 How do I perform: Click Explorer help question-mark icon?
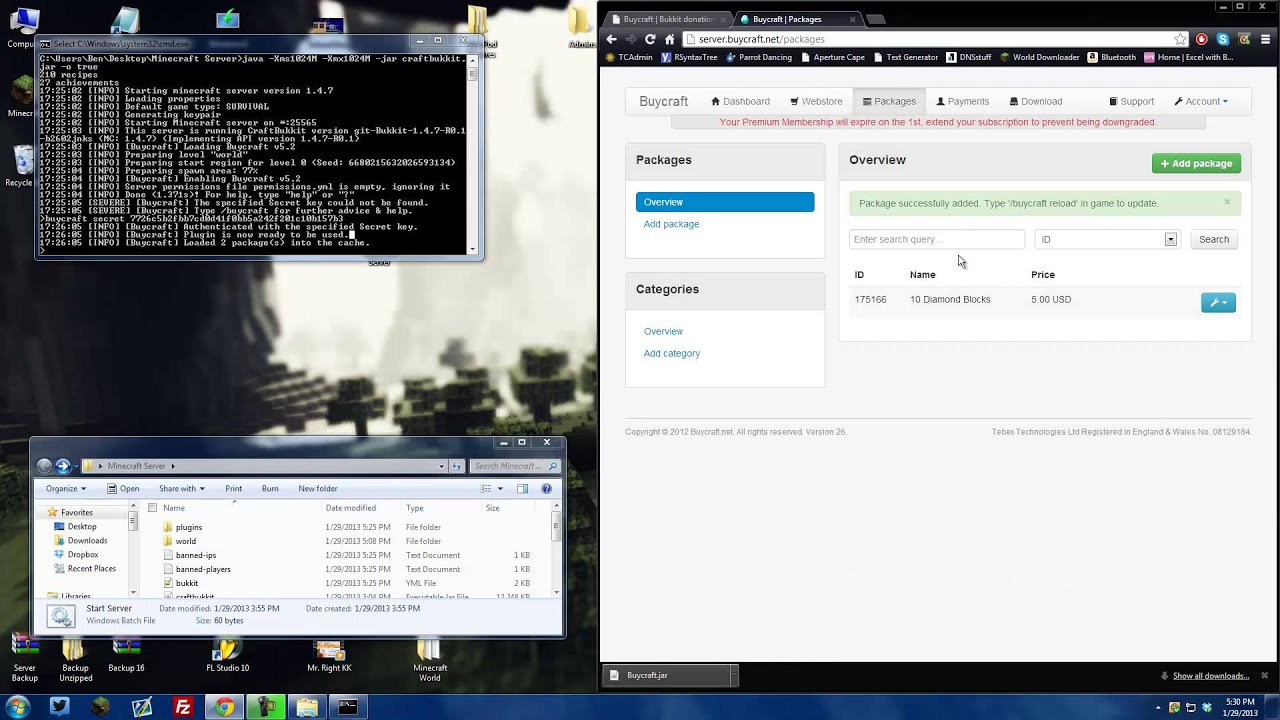[x=546, y=489]
